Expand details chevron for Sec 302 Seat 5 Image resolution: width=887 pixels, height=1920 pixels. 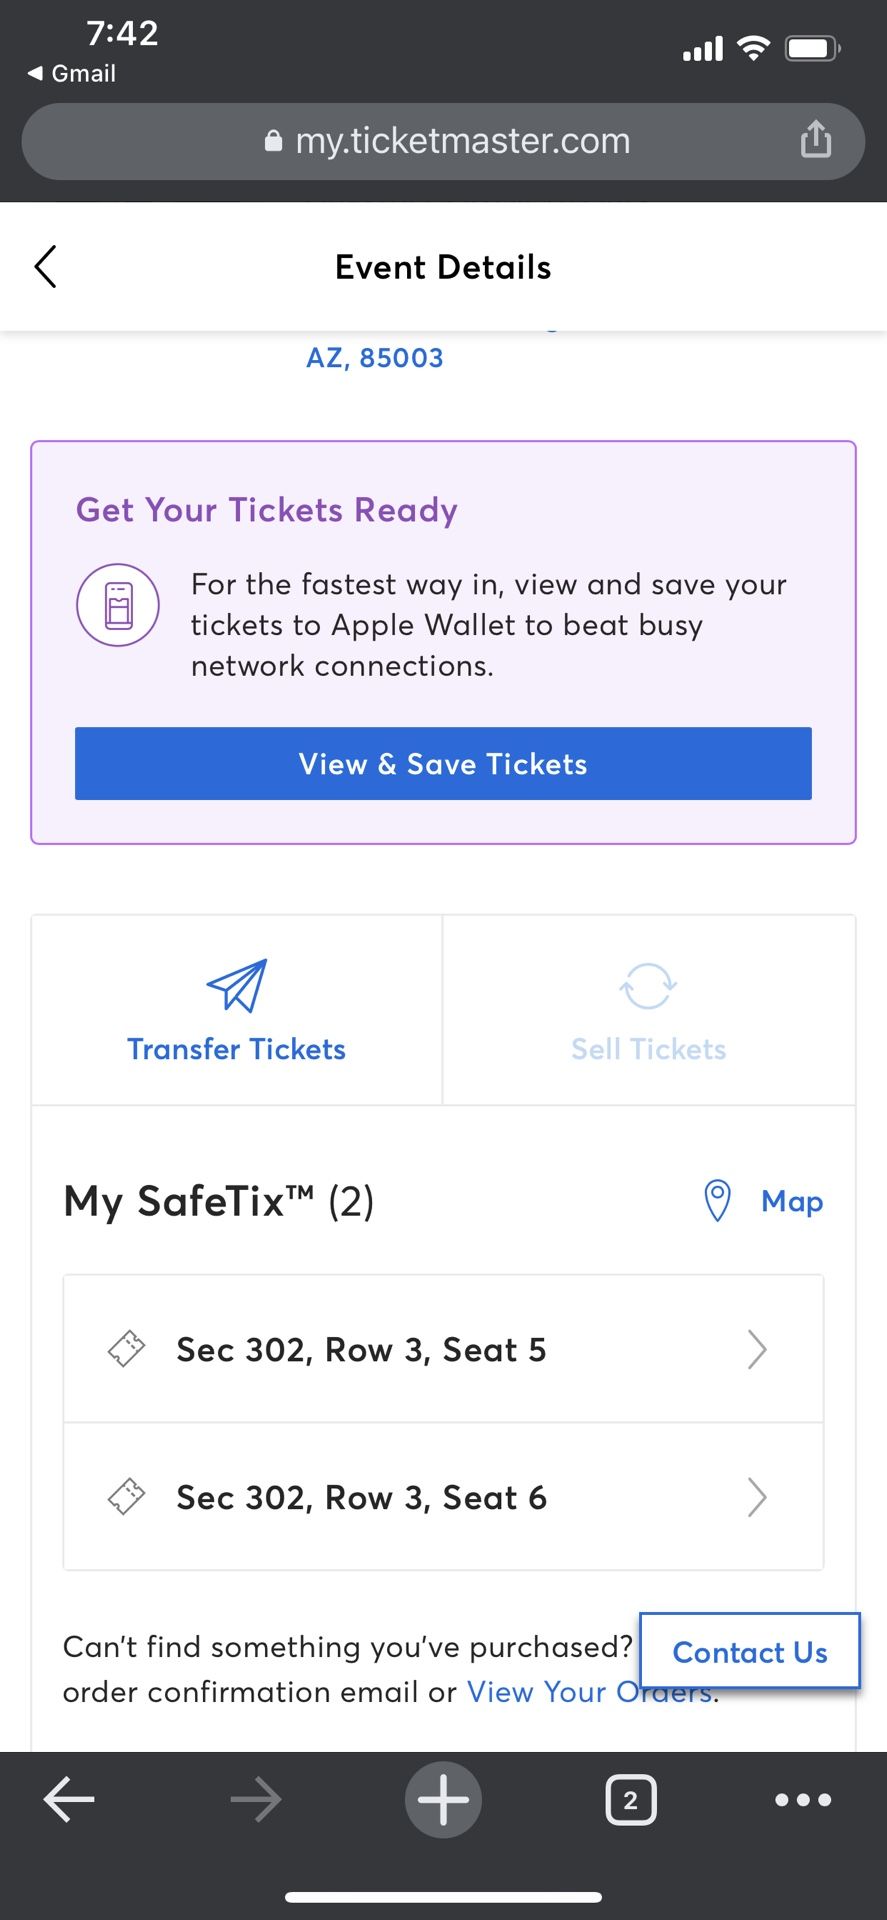tap(757, 1349)
